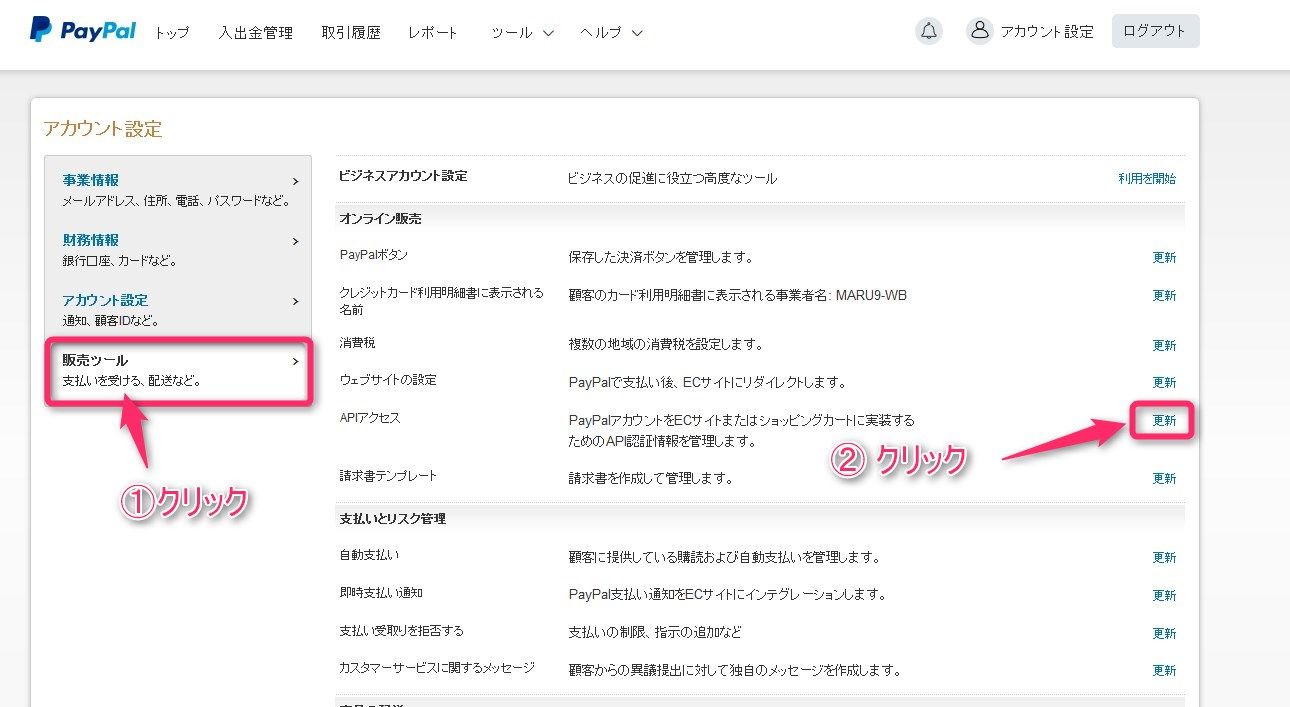The image size is (1290, 707).
Task: Expand the ヘルプ dropdown menu
Action: click(x=611, y=32)
